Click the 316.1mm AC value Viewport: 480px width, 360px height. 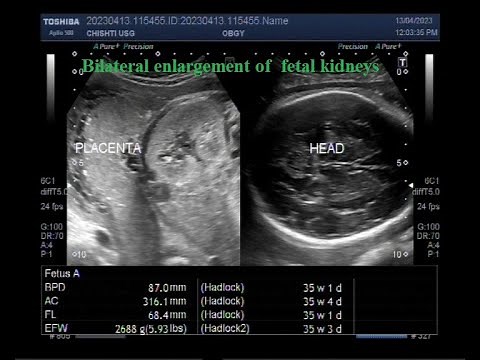(164, 301)
